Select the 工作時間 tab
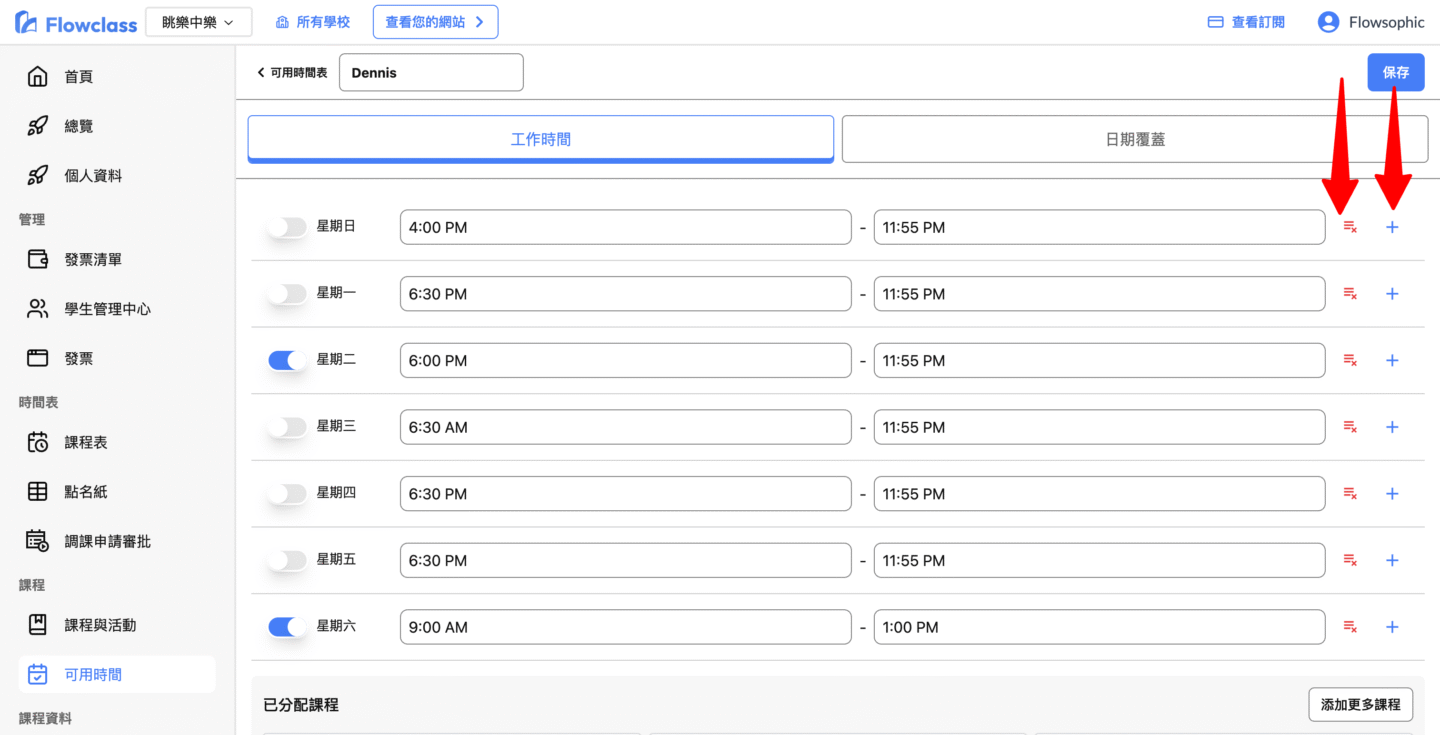The width and height of the screenshot is (1440, 735). [x=540, y=139]
